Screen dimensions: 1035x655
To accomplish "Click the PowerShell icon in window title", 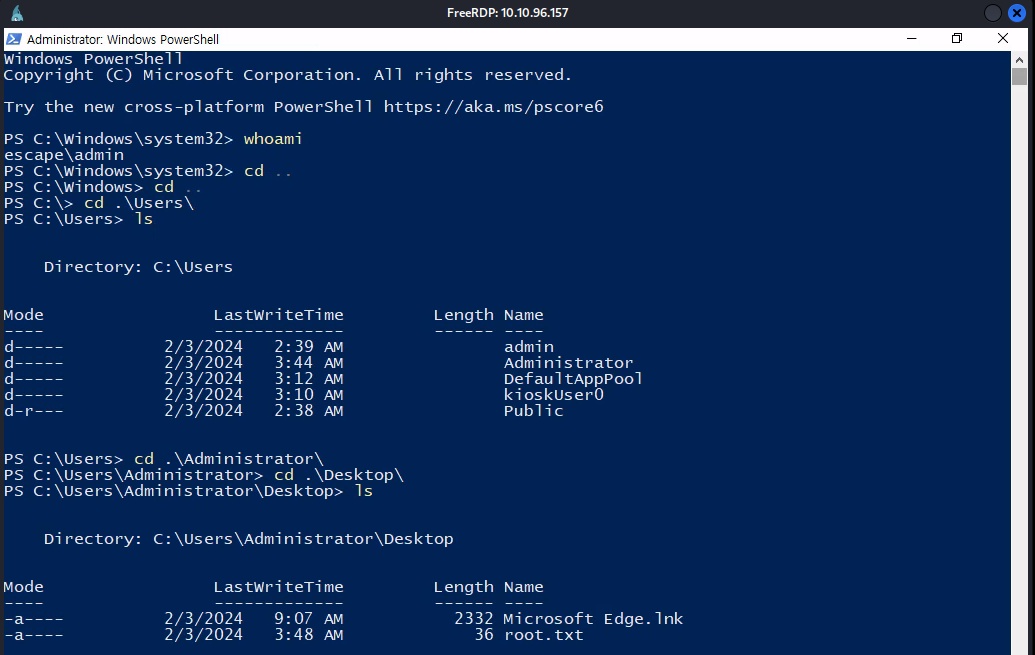I will coord(13,39).
